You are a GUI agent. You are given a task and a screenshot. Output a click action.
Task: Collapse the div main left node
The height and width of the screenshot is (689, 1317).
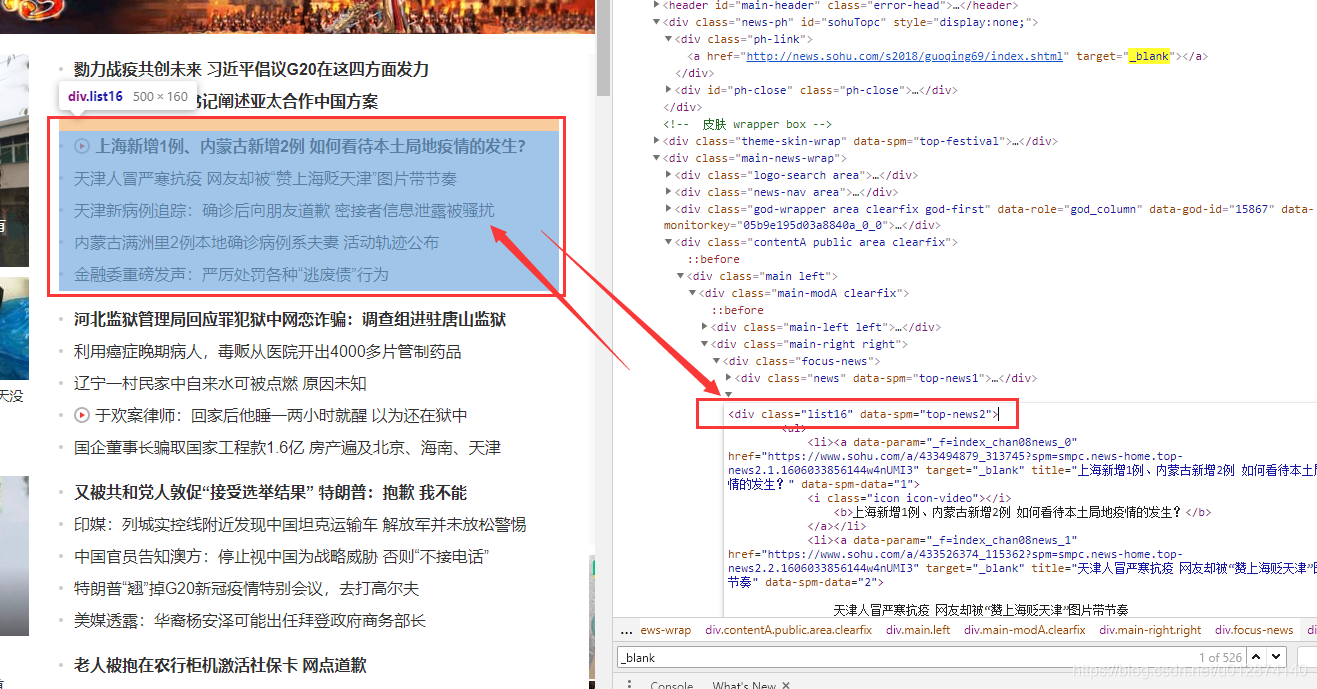coord(681,276)
